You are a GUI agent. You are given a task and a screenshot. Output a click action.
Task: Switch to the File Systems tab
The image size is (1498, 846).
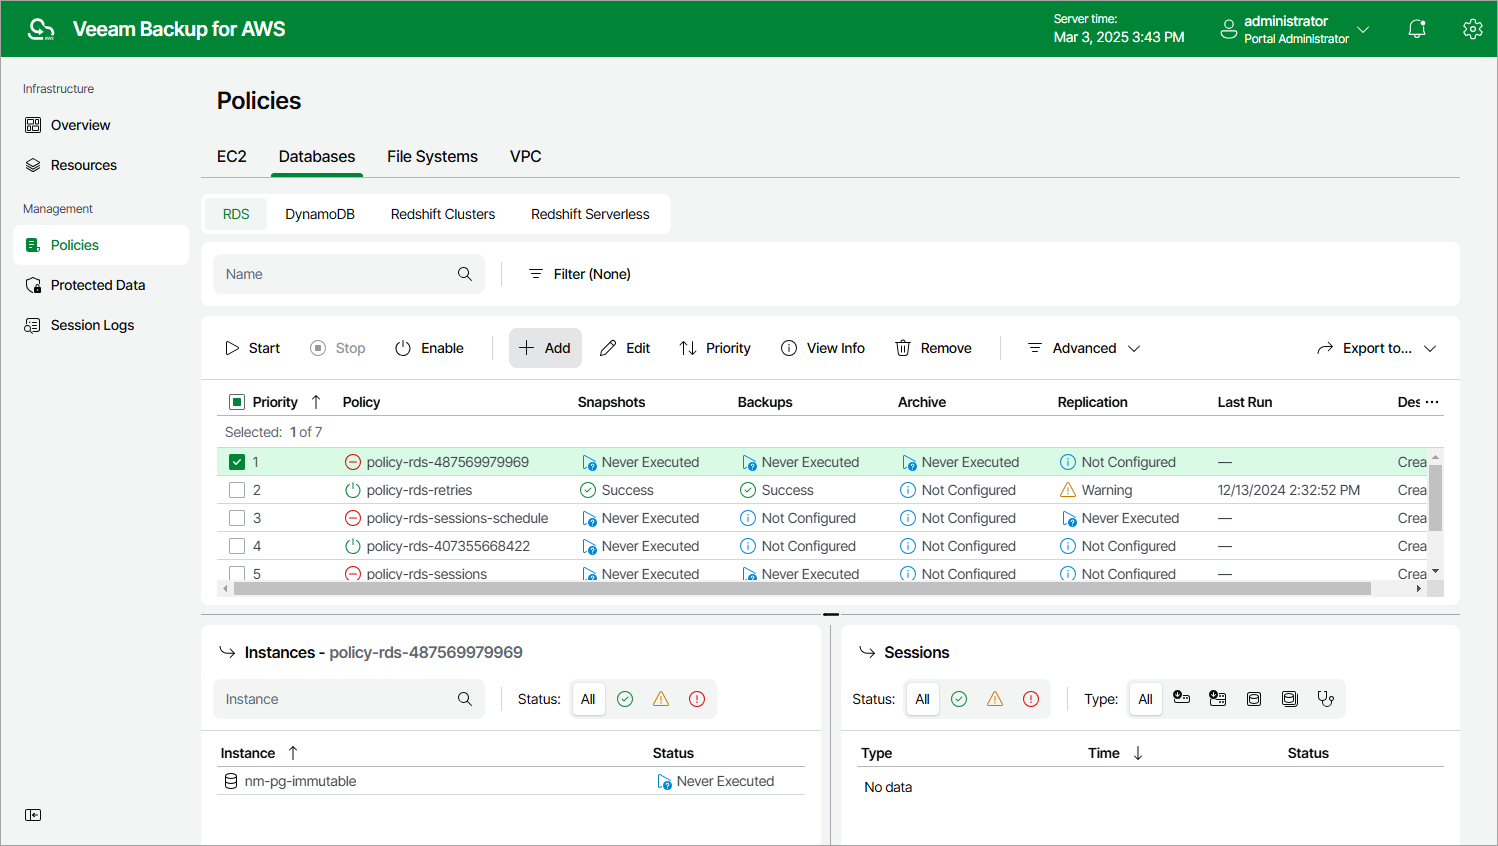pyautogui.click(x=432, y=156)
